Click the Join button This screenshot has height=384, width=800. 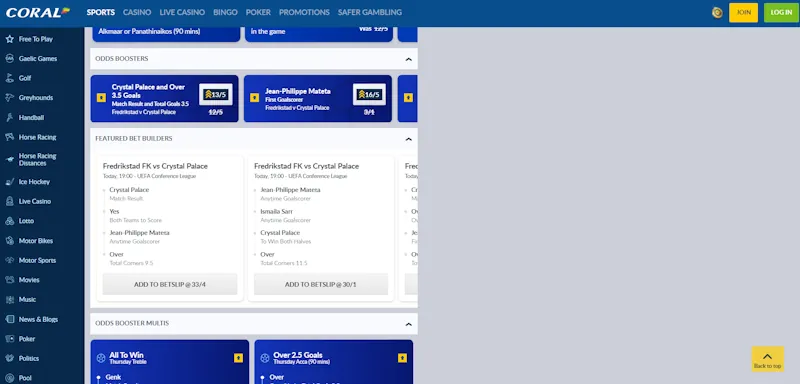click(743, 13)
